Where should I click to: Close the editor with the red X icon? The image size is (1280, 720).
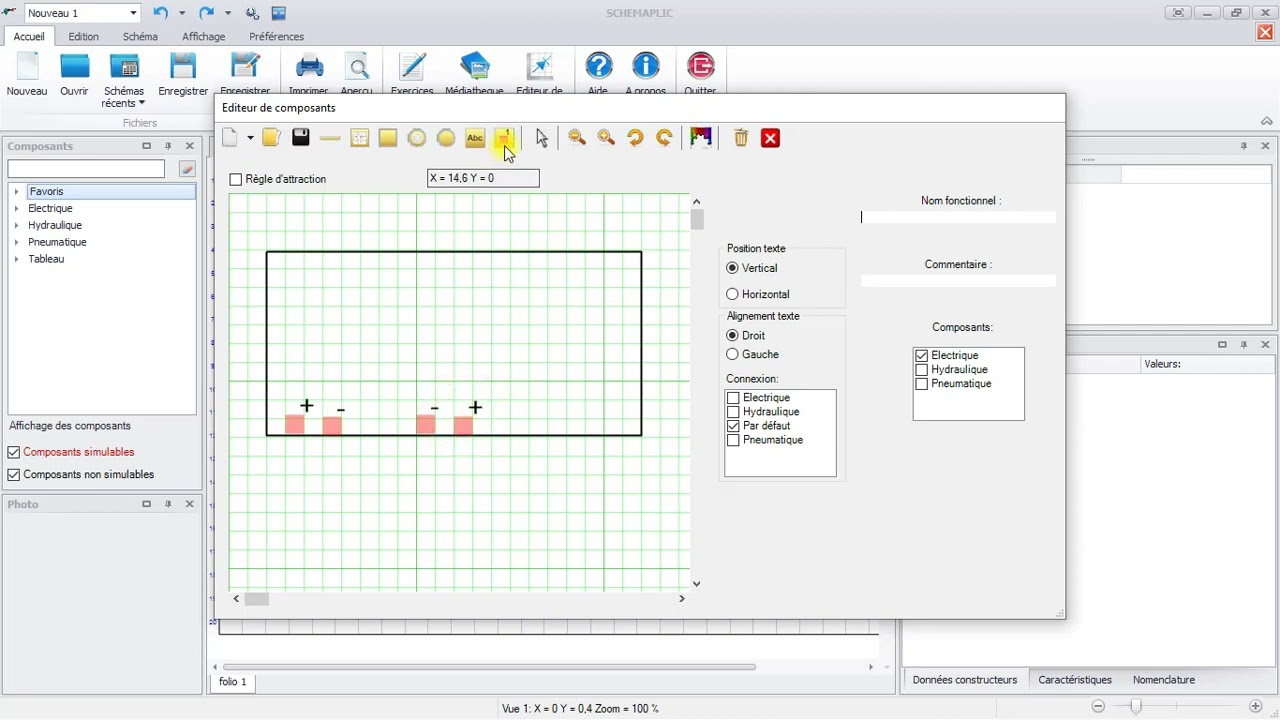pyautogui.click(x=770, y=138)
